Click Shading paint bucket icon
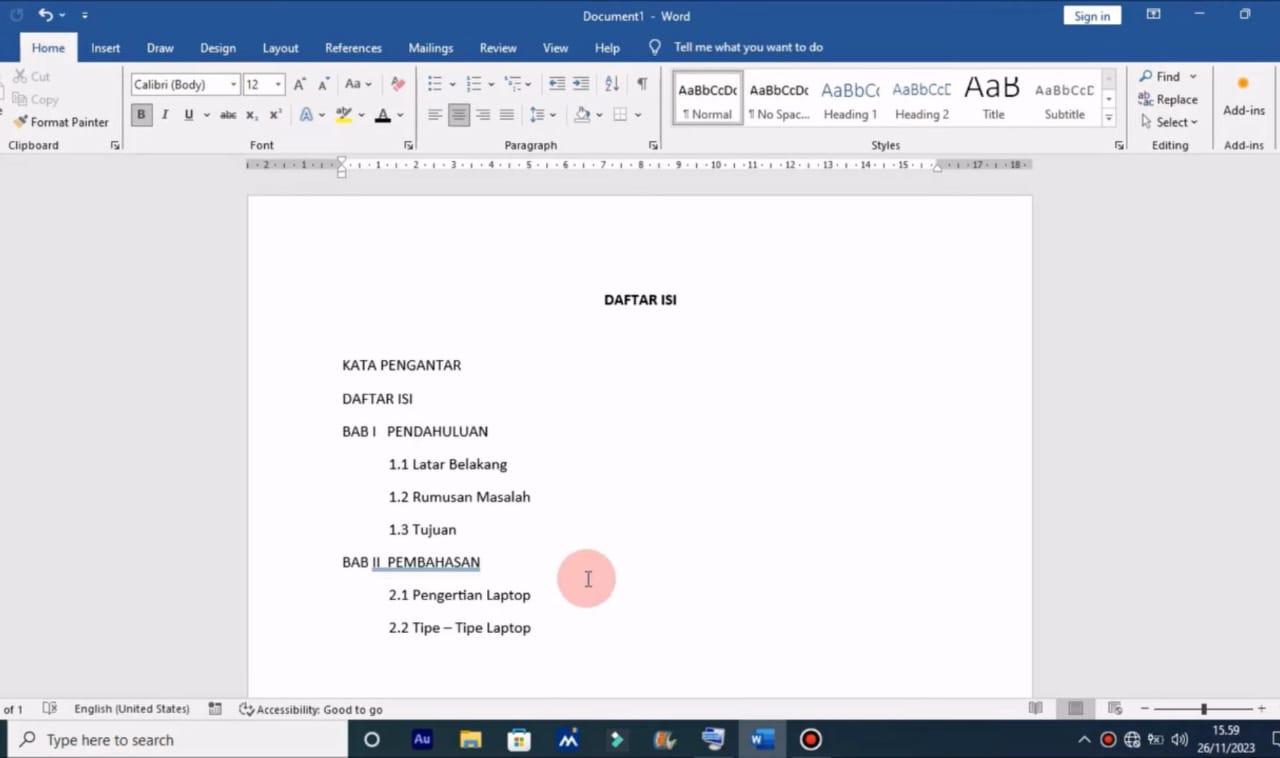Viewport: 1280px width, 758px height. (x=582, y=115)
